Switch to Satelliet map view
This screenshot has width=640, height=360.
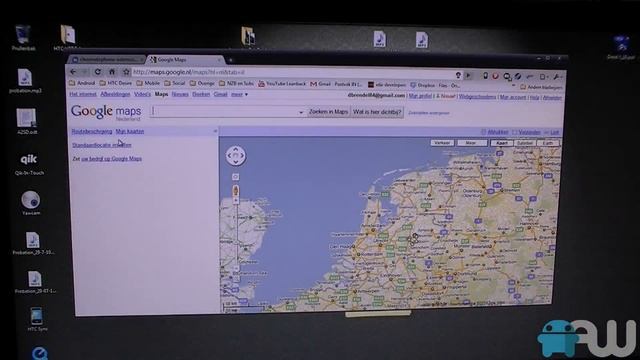(x=524, y=143)
